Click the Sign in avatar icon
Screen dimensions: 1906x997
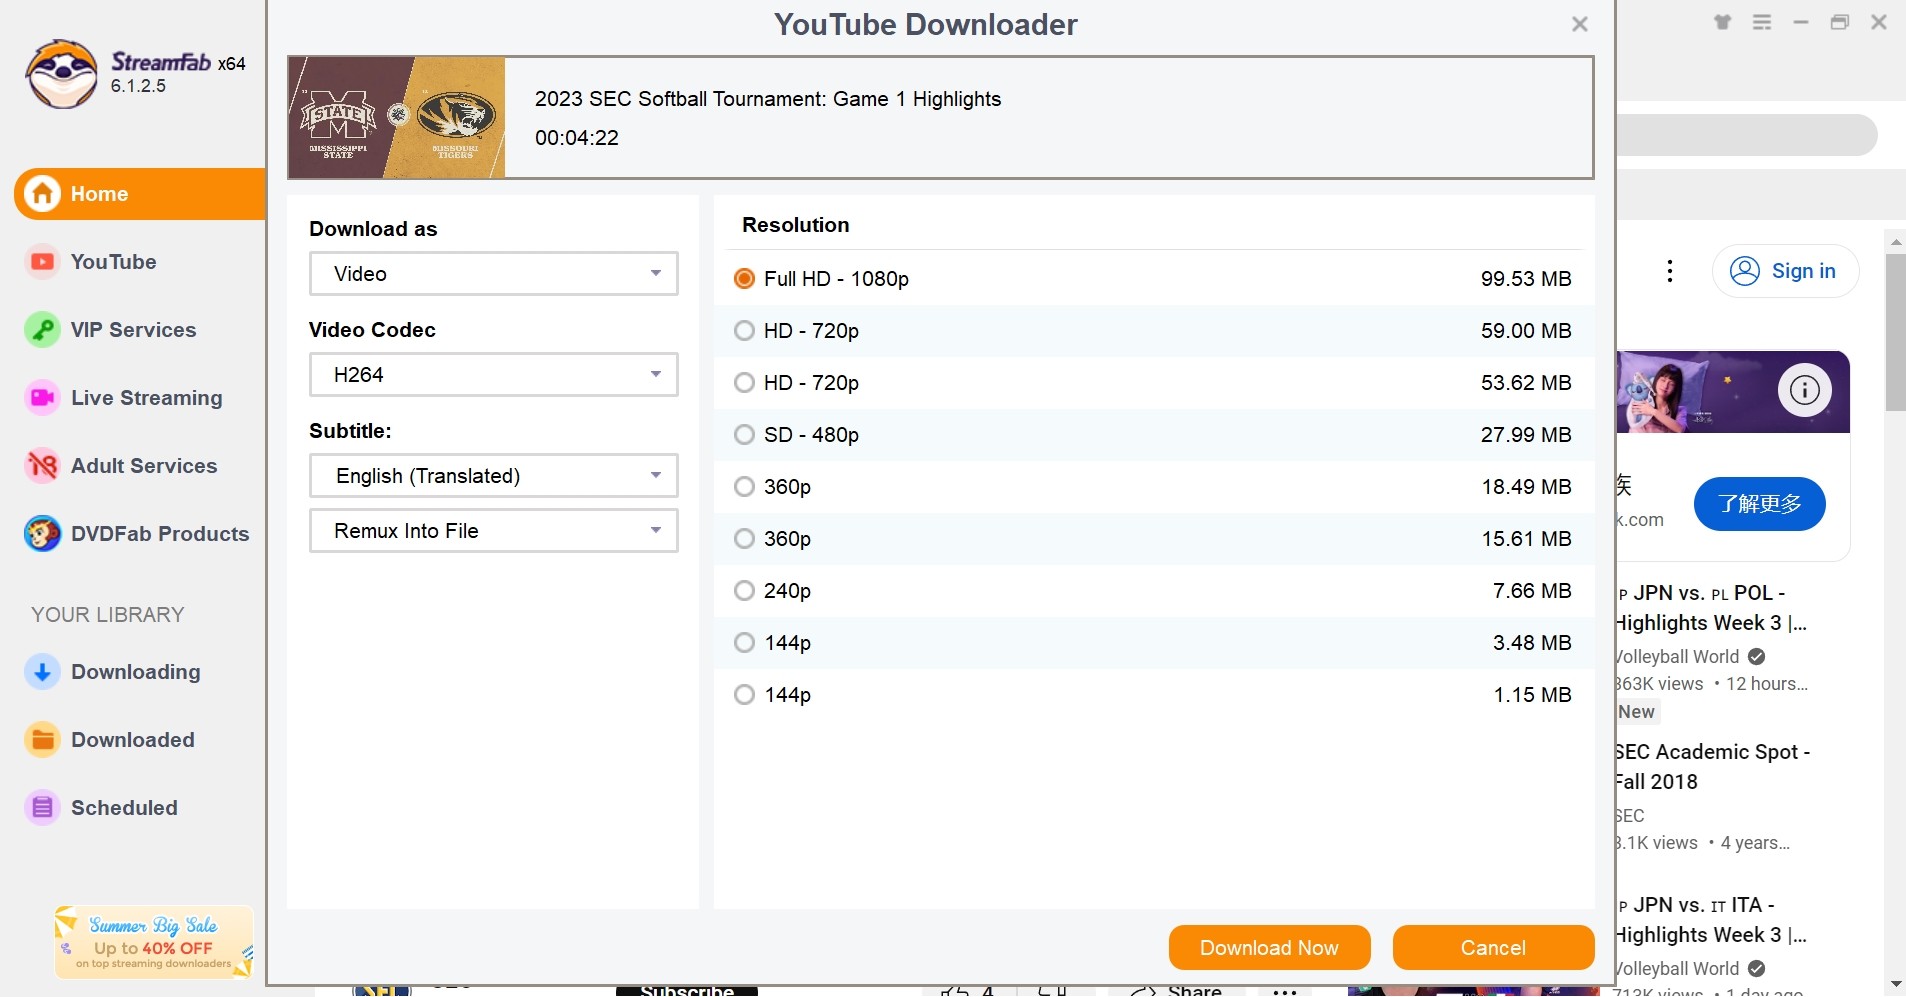1745,271
